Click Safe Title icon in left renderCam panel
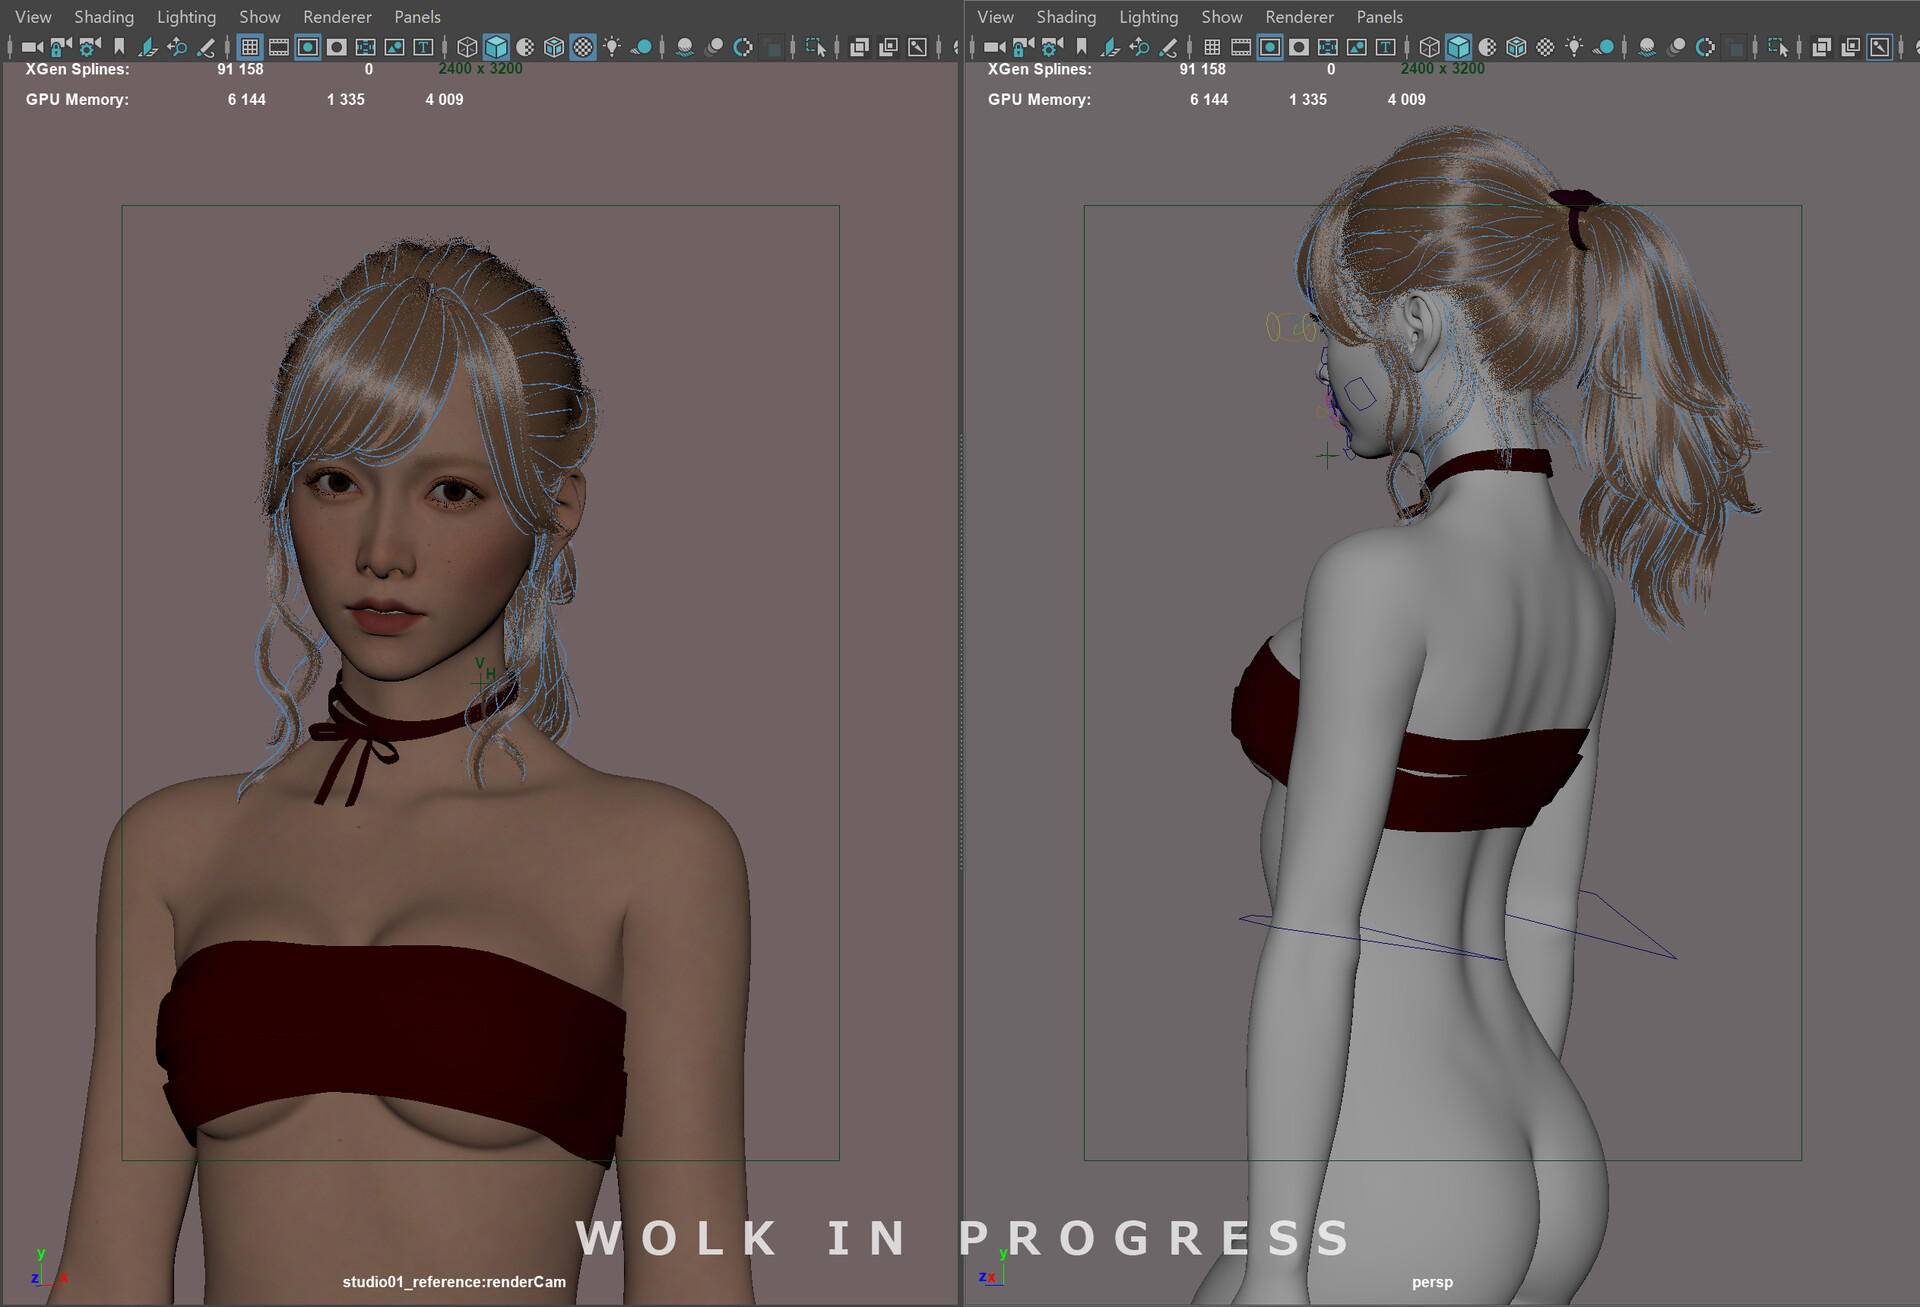1920x1307 pixels. [x=424, y=47]
